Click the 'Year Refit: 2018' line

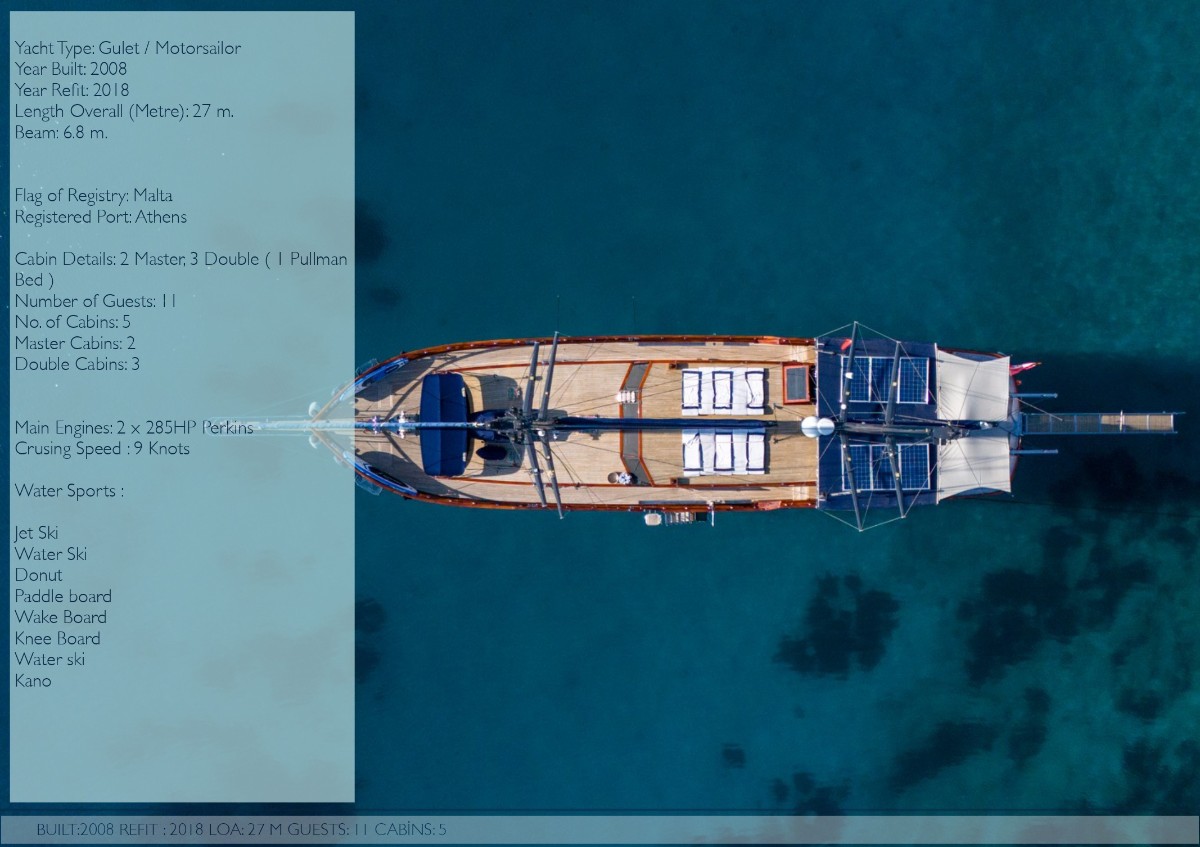[71, 90]
